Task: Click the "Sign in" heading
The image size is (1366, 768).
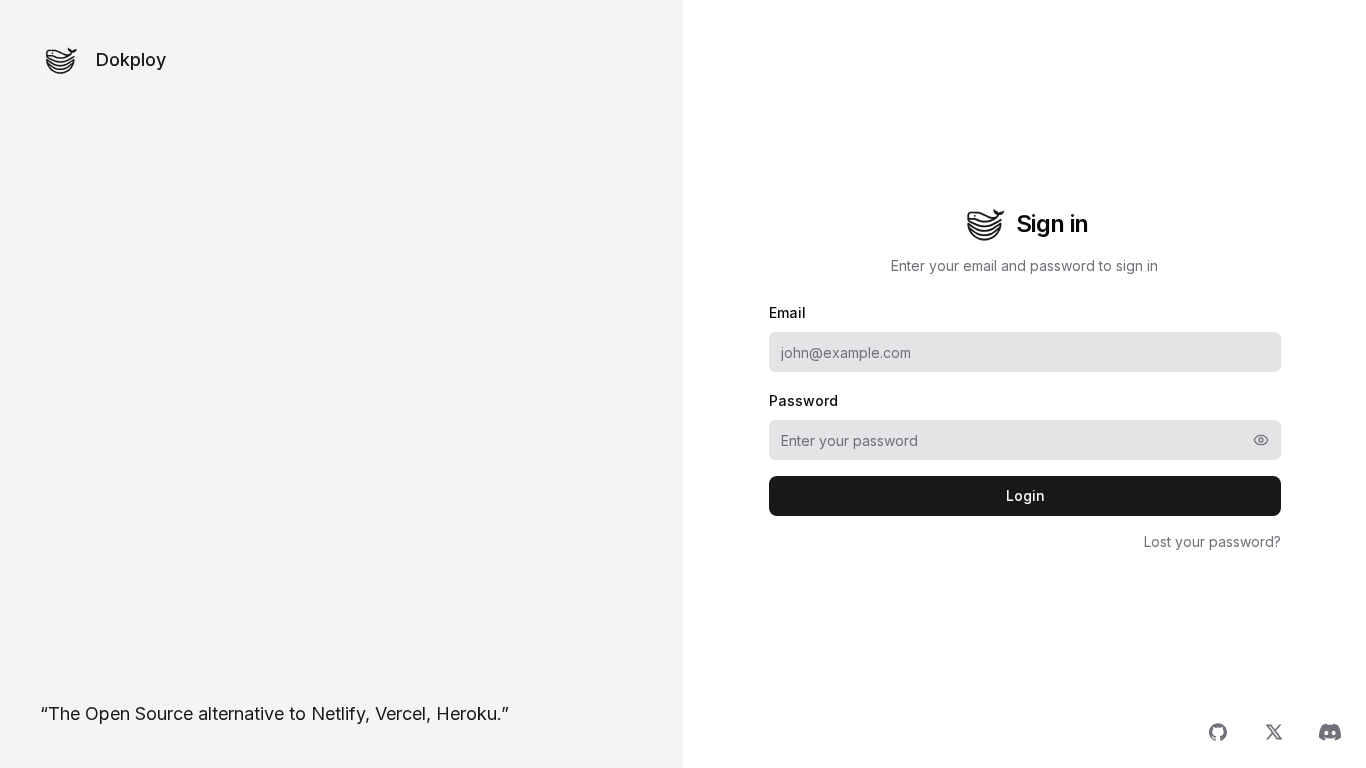Action: tap(1052, 224)
